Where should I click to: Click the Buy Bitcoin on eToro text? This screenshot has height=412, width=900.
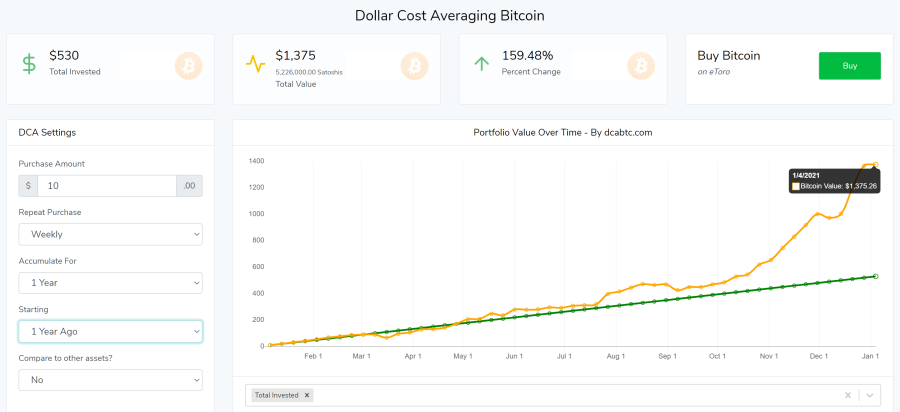pos(729,63)
